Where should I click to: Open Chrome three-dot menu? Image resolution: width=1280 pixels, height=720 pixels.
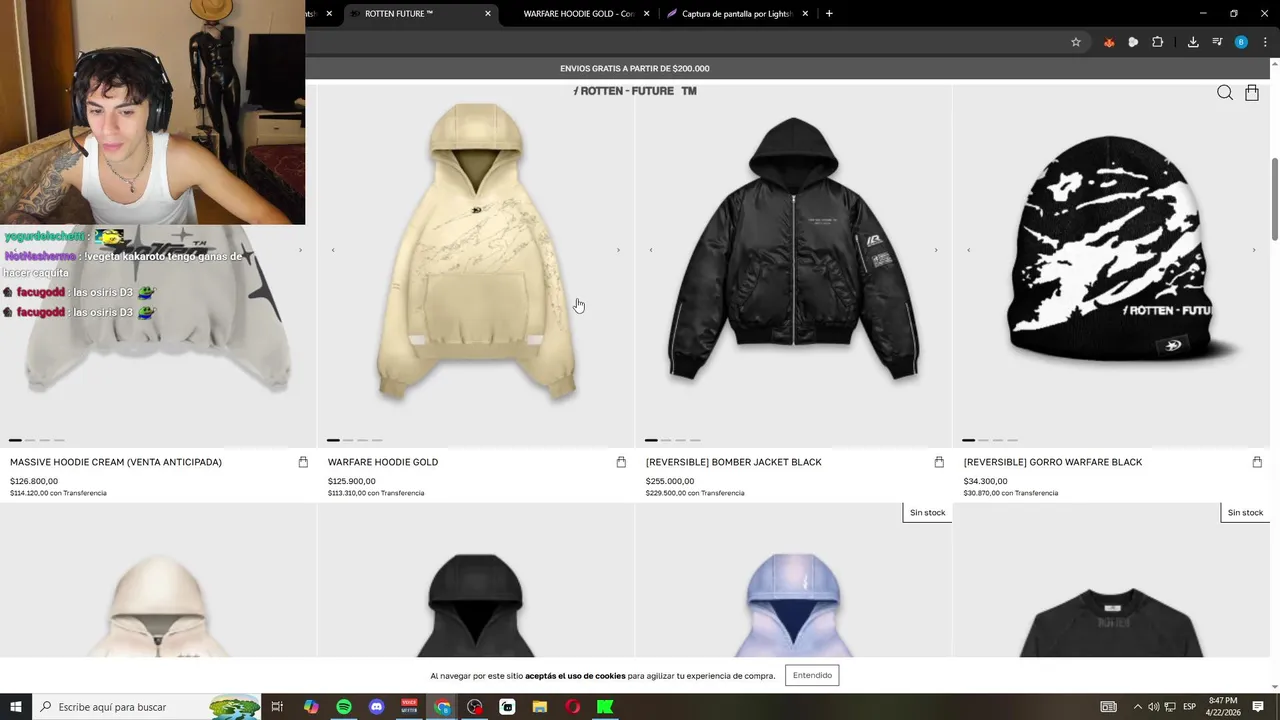coord(1265,42)
